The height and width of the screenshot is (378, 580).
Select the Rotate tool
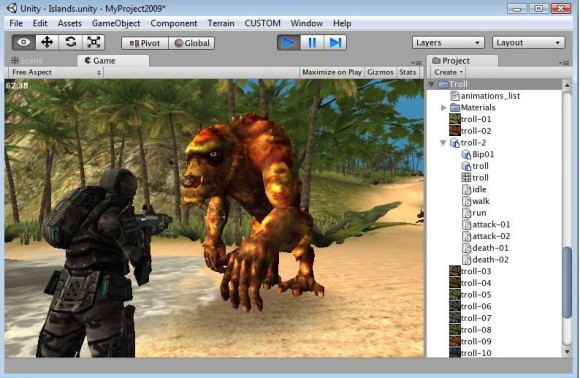tap(70, 42)
